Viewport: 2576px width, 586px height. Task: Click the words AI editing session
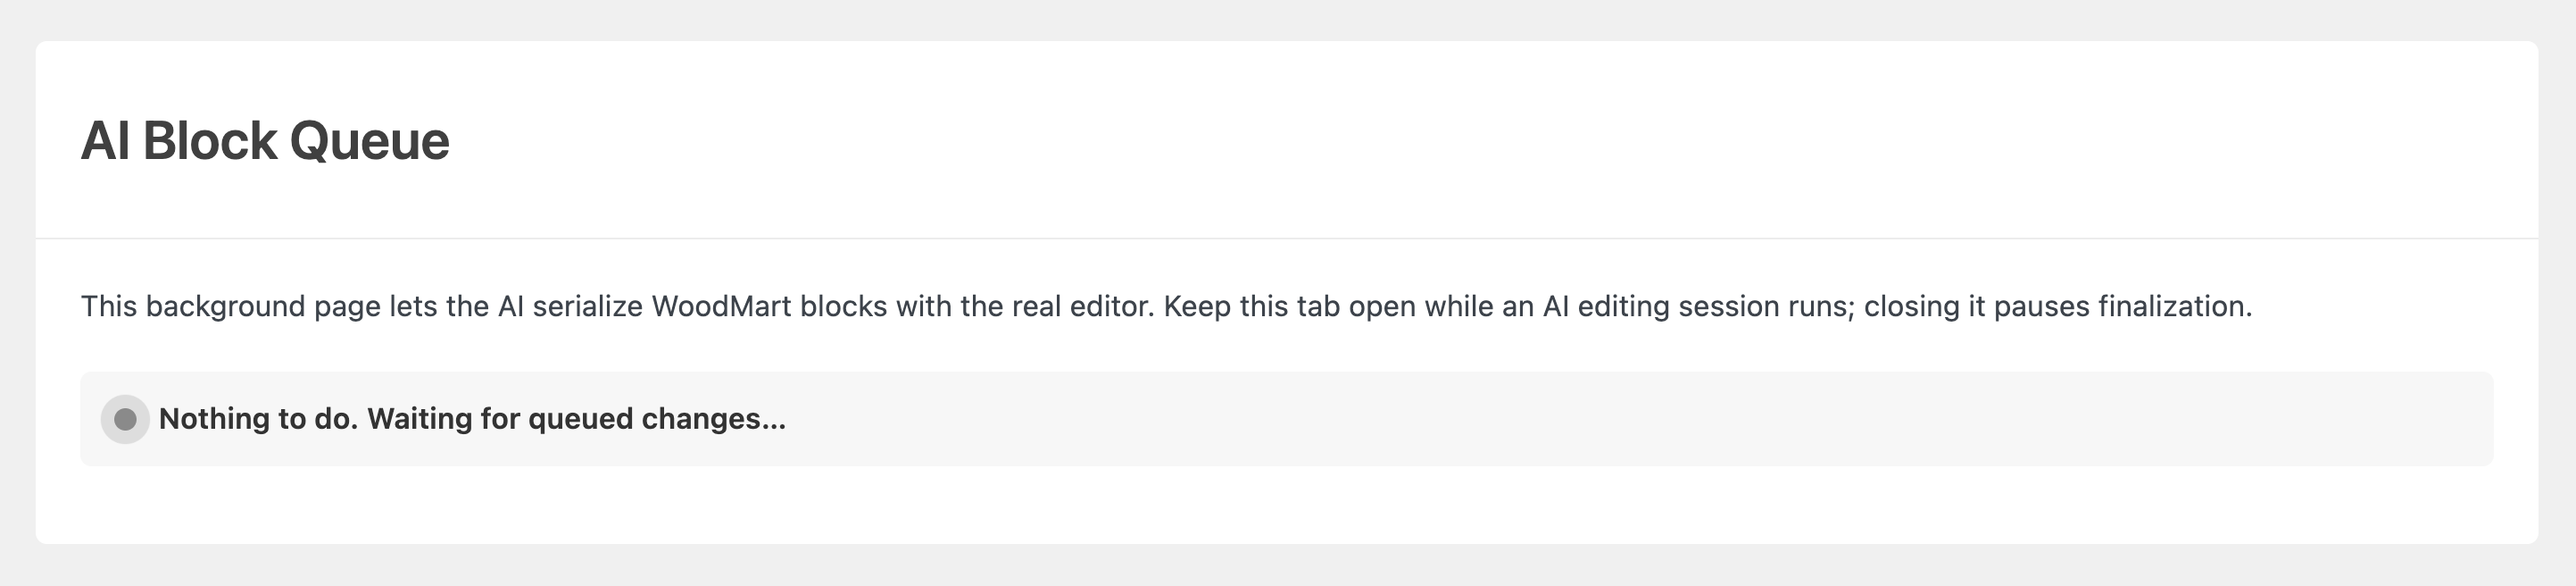[x=1658, y=306]
